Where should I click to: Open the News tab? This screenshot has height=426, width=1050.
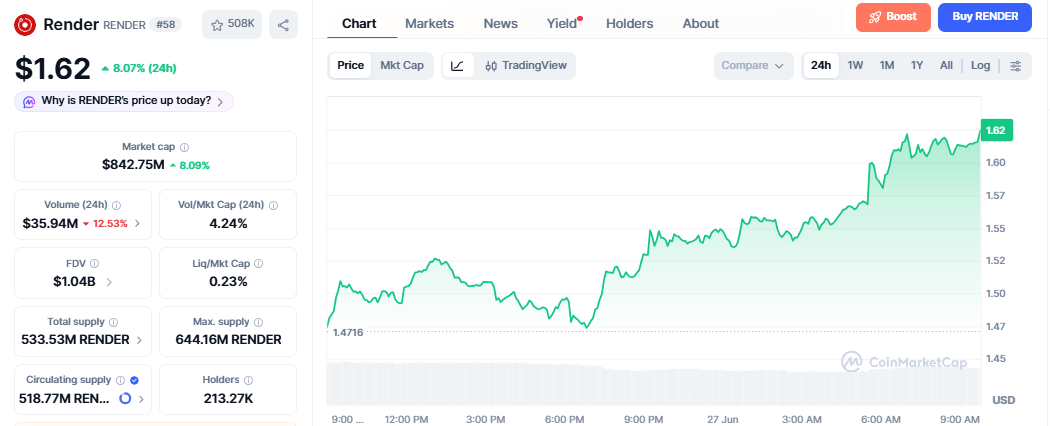pyautogui.click(x=500, y=23)
